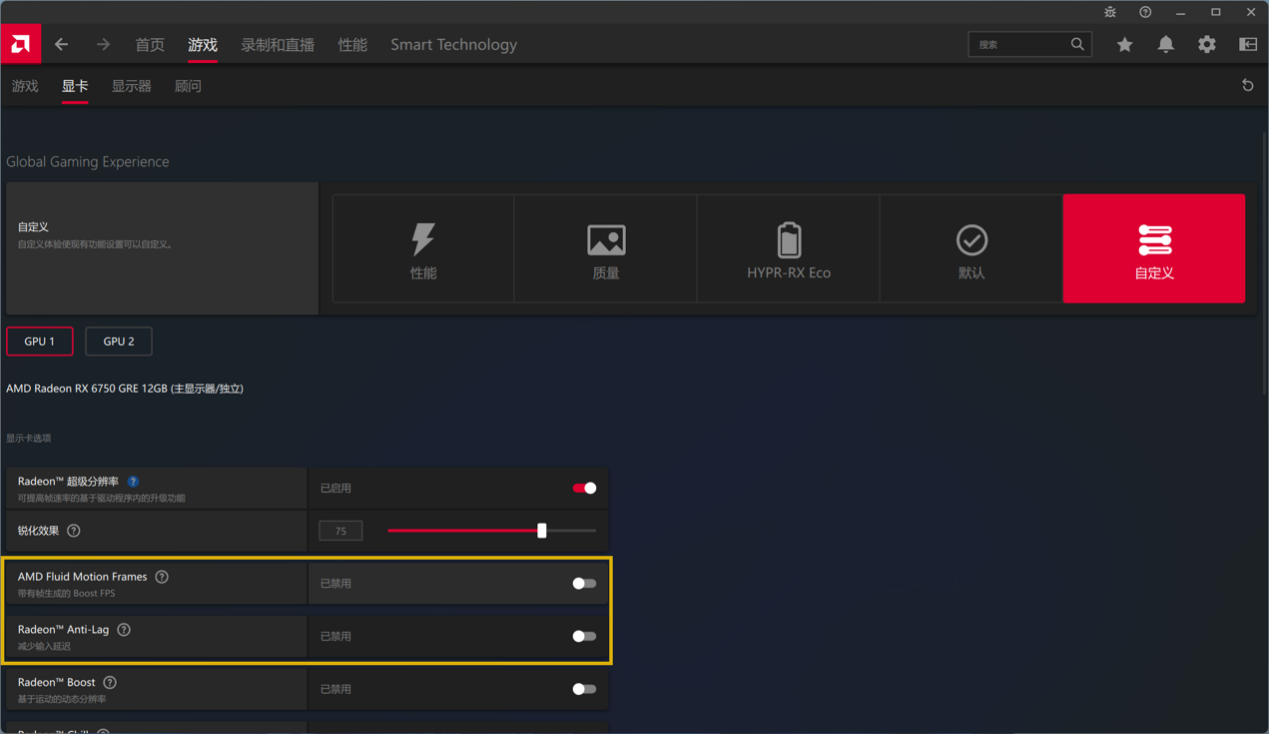This screenshot has height=734, width=1269.
Task: Switch to 游戏 sub-tab
Action: coord(25,86)
